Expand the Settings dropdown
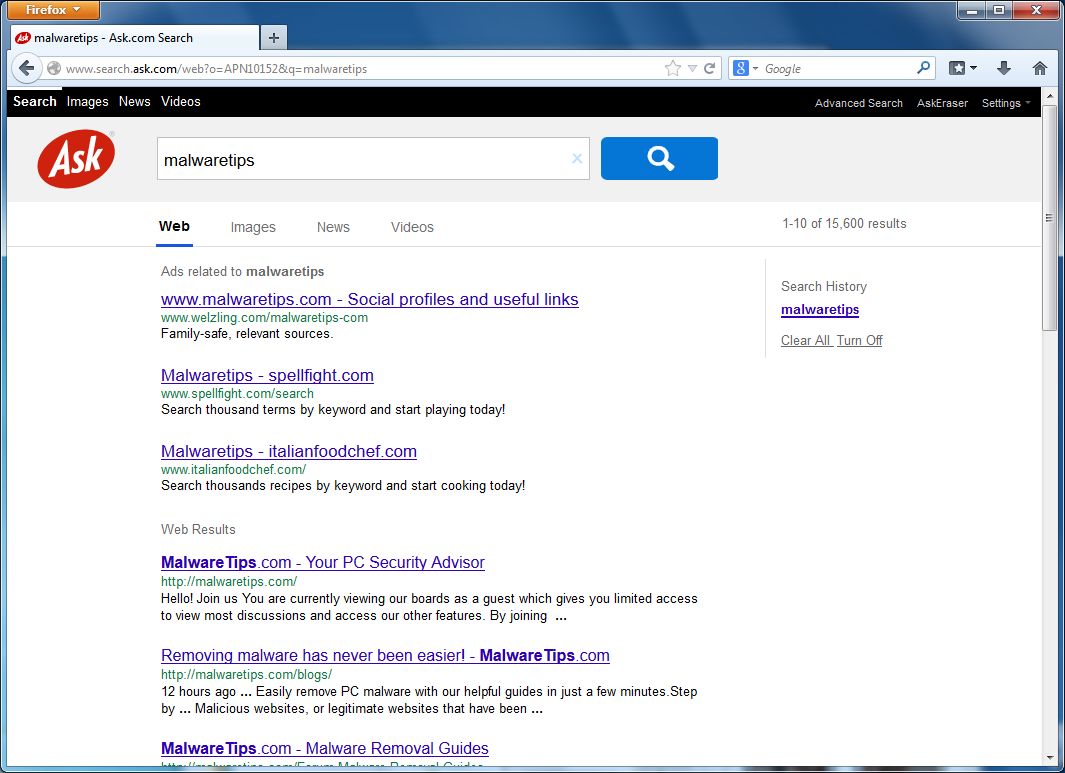The image size is (1065, 773). tap(1006, 103)
